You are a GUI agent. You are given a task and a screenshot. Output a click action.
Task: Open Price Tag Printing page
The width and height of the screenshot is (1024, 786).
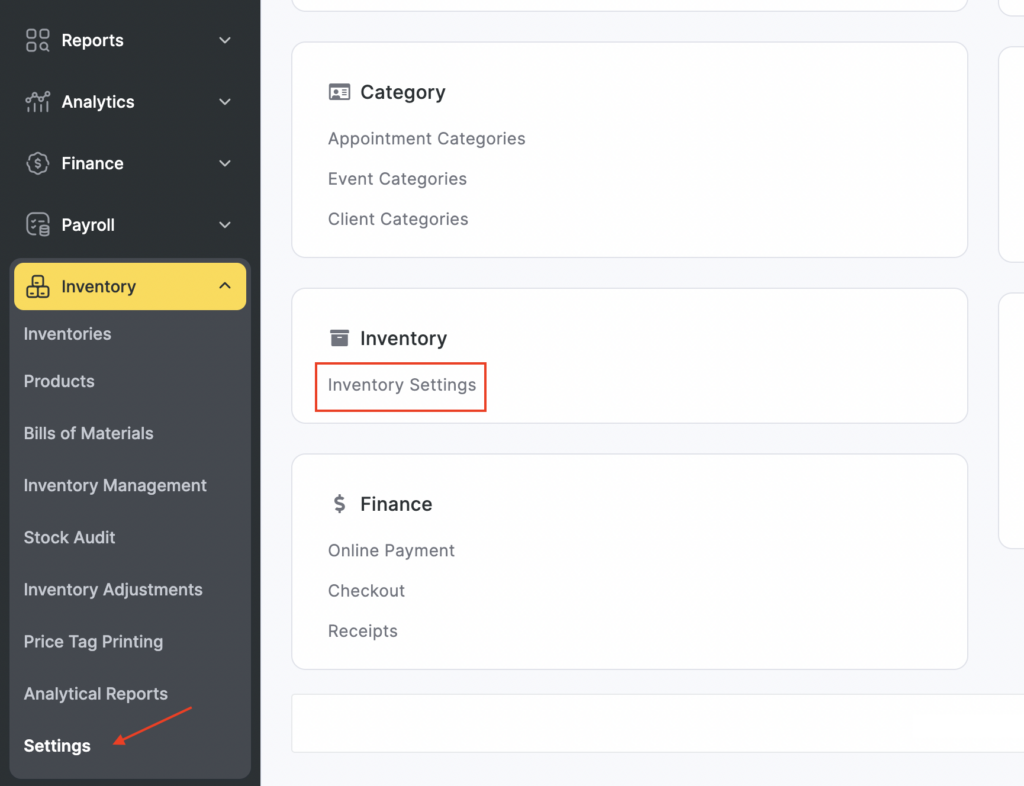[93, 642]
